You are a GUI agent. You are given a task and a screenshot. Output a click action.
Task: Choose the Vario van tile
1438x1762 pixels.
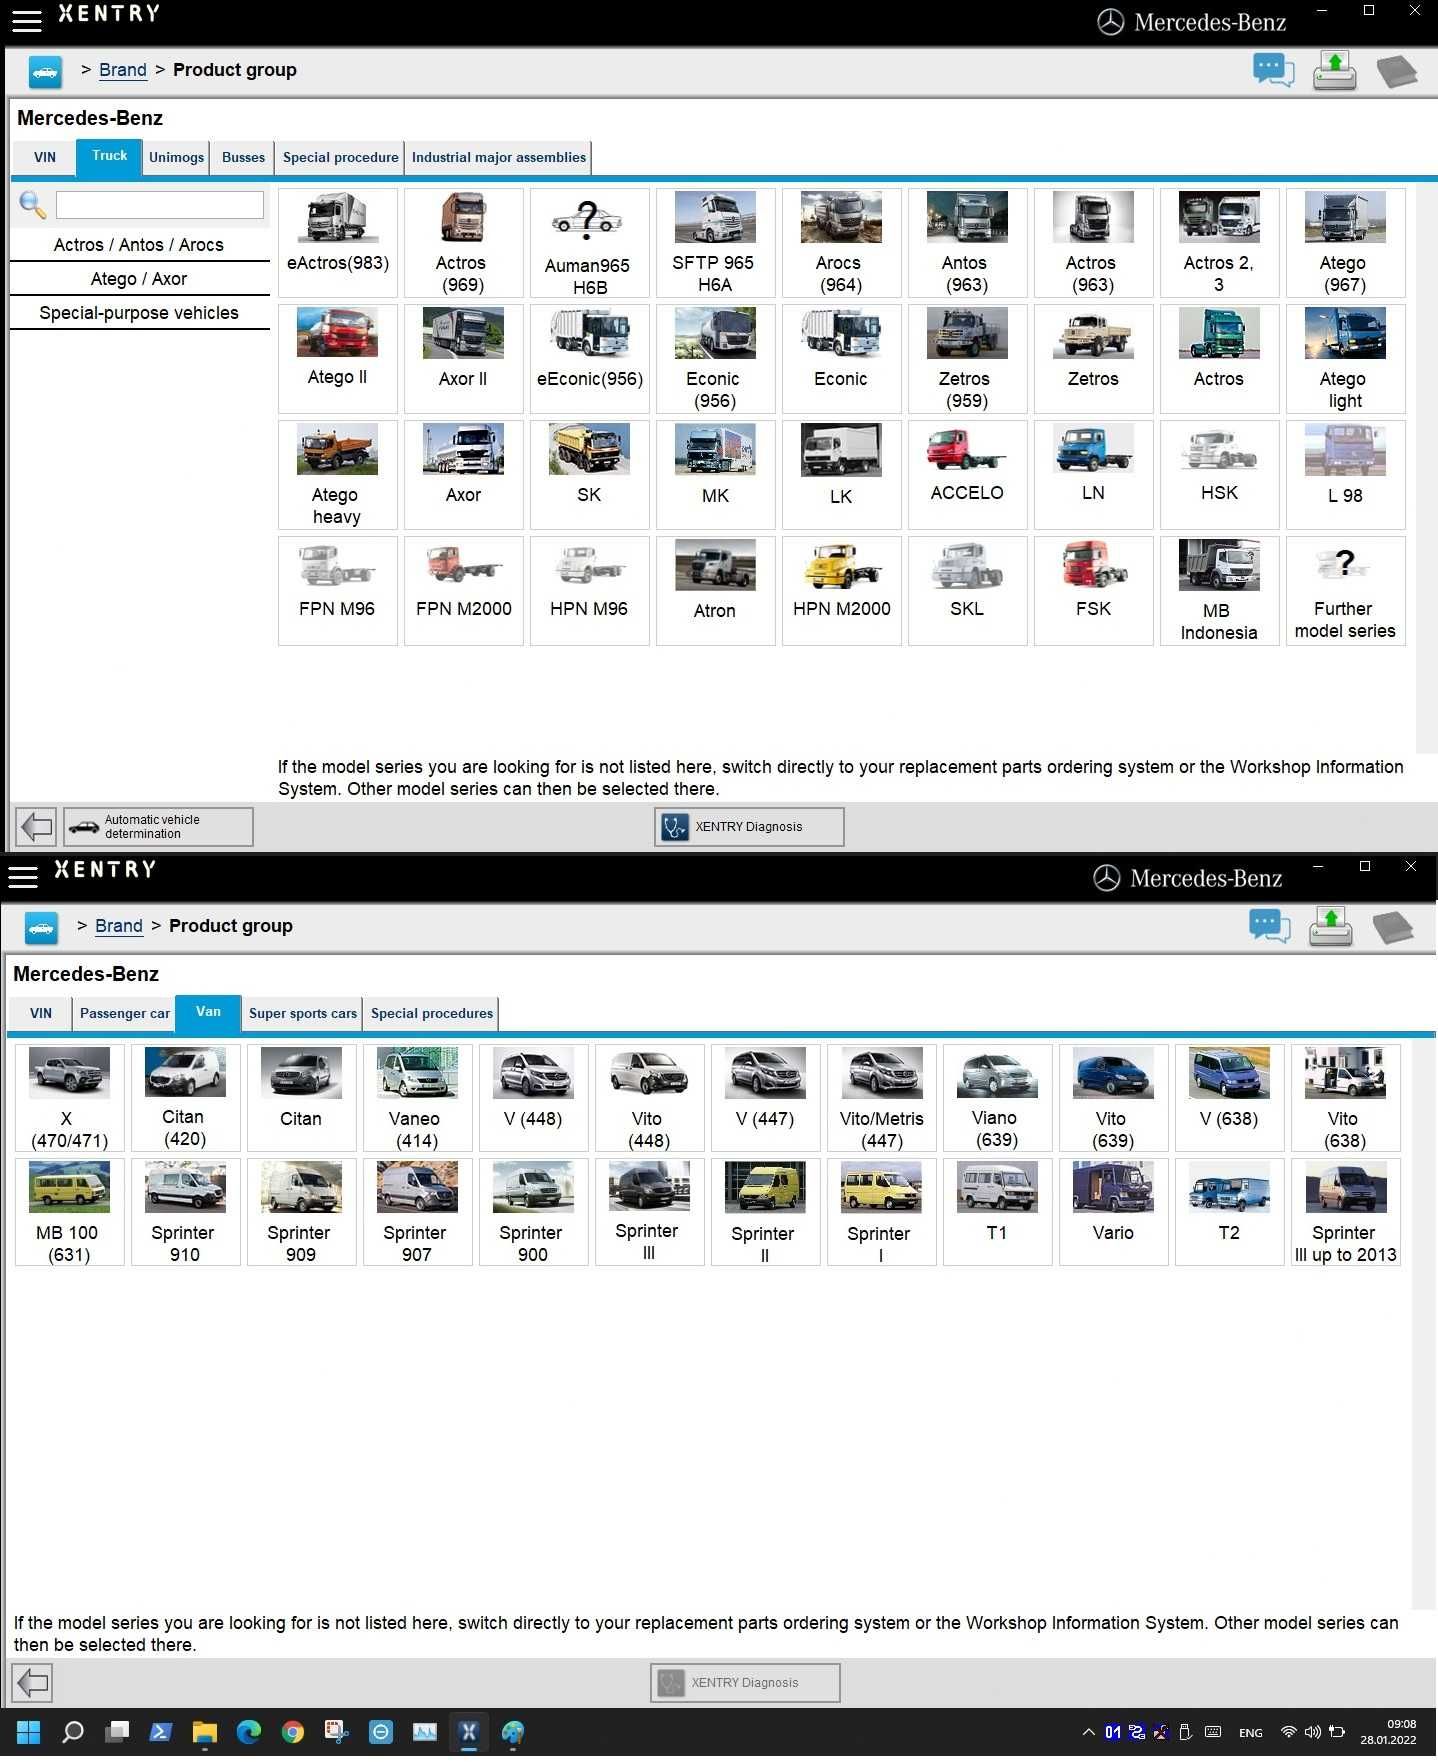(1114, 1212)
